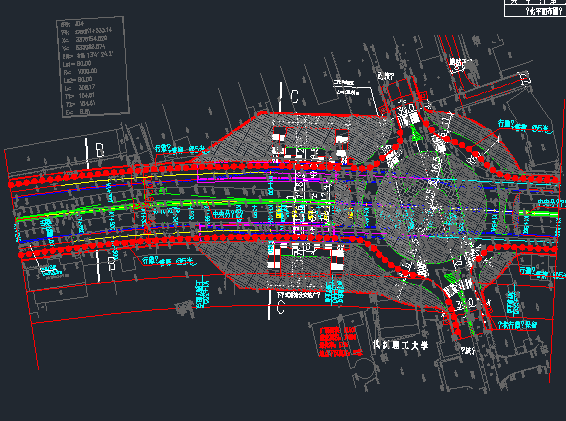The image size is (566, 421).
Task: Select the red text block beside 武汉理工大学
Action: coord(340,342)
